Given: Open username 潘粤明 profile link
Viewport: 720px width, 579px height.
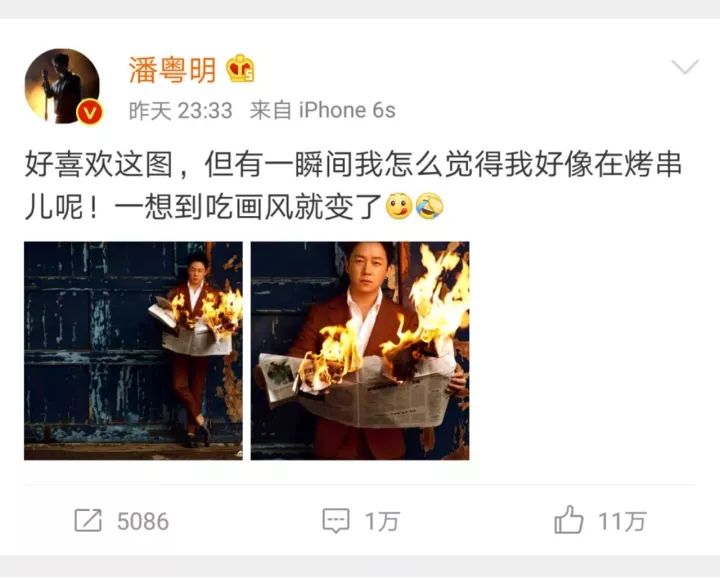Looking at the screenshot, I should [172, 70].
